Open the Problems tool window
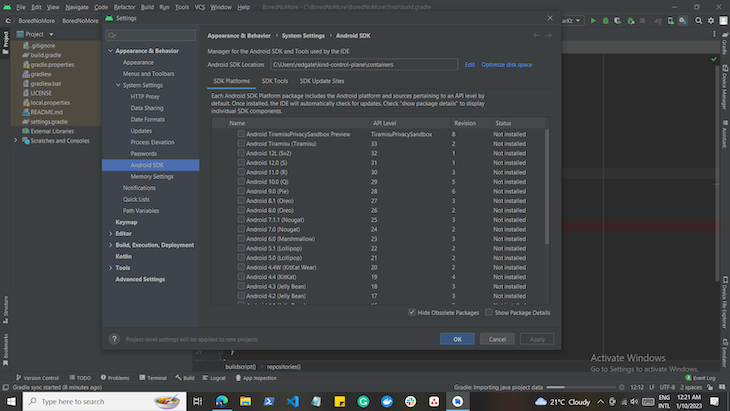 [x=116, y=378]
